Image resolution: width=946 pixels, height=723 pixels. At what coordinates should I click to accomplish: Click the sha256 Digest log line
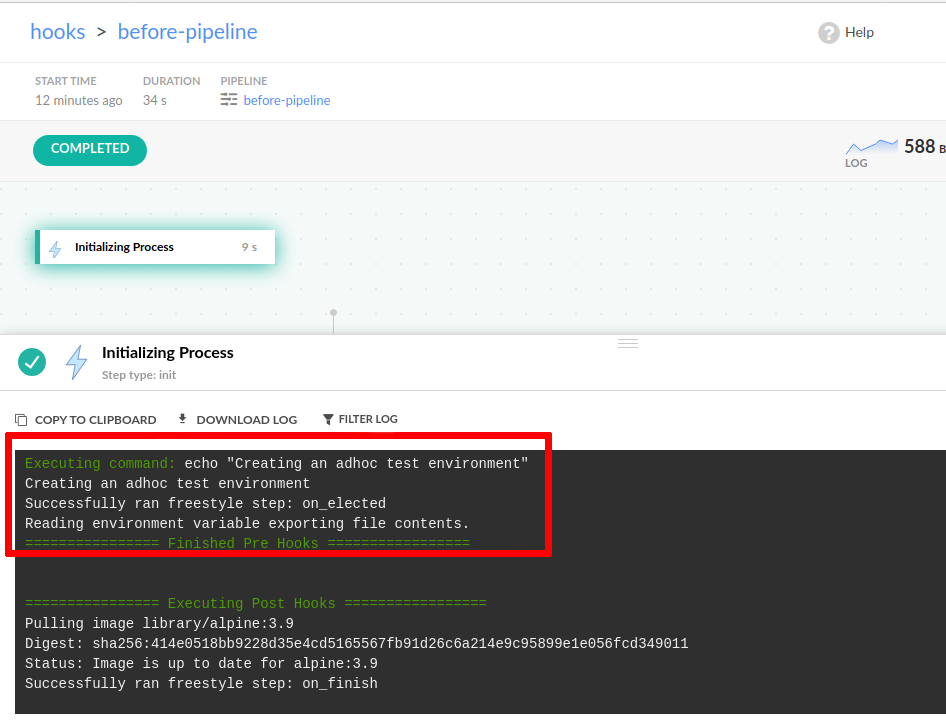[x=356, y=644]
